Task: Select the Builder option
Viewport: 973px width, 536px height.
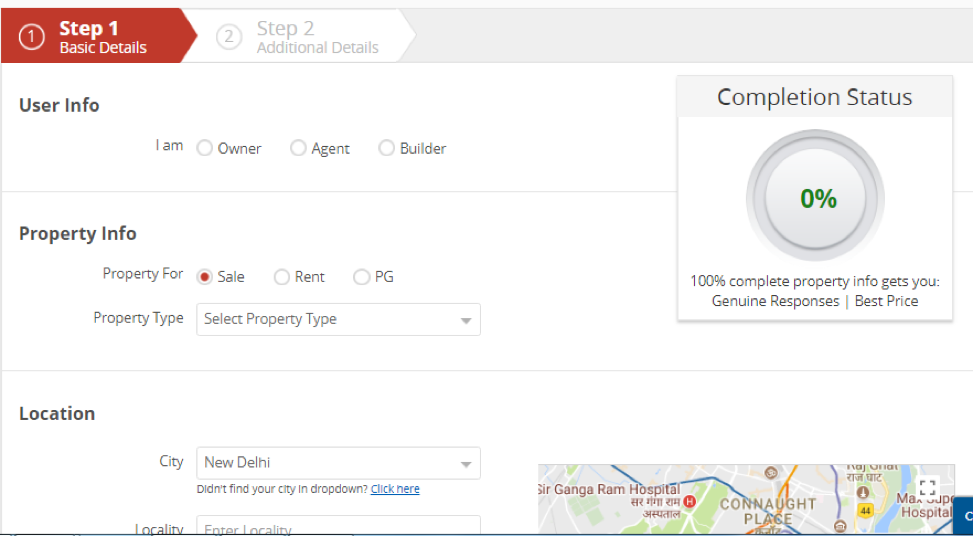Action: tap(387, 148)
